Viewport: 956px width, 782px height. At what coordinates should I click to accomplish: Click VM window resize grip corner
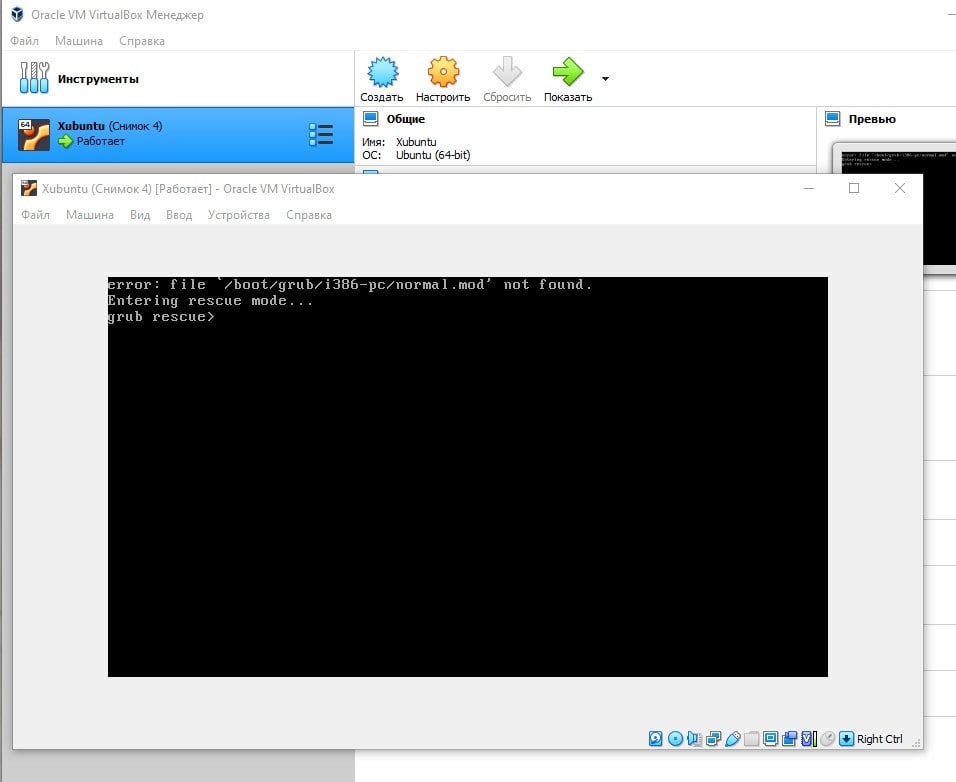916,743
